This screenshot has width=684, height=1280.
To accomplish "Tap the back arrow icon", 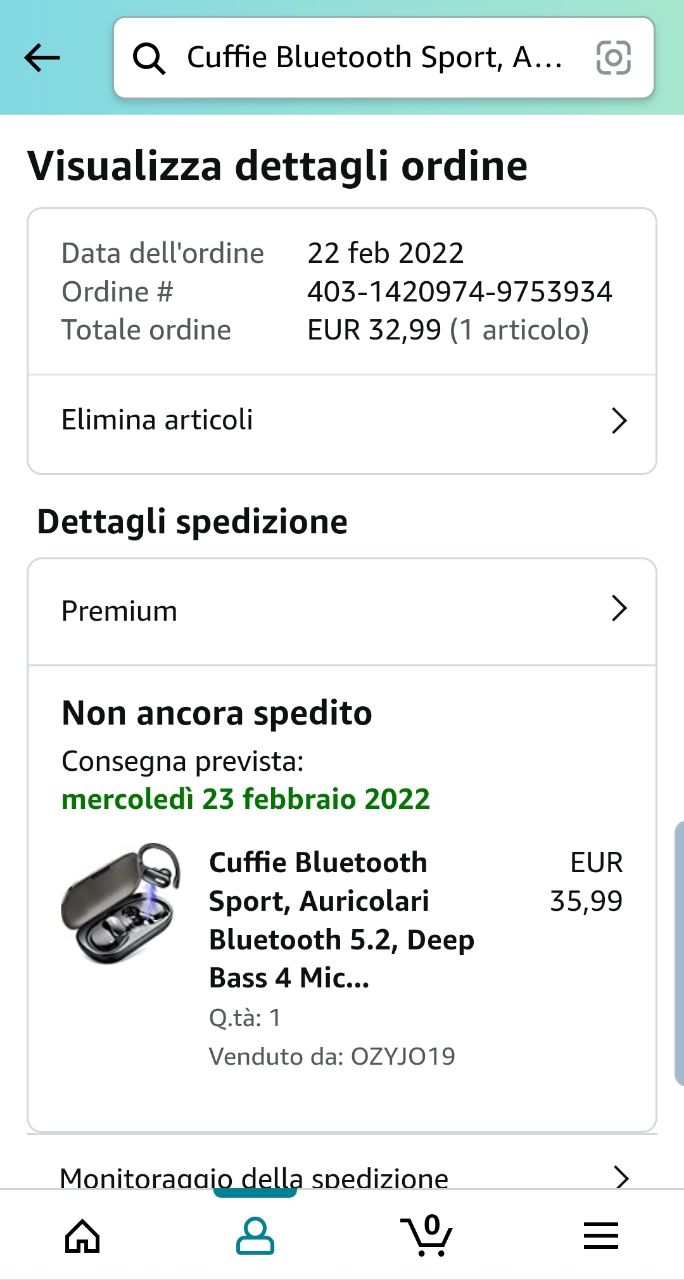I will pos(42,58).
